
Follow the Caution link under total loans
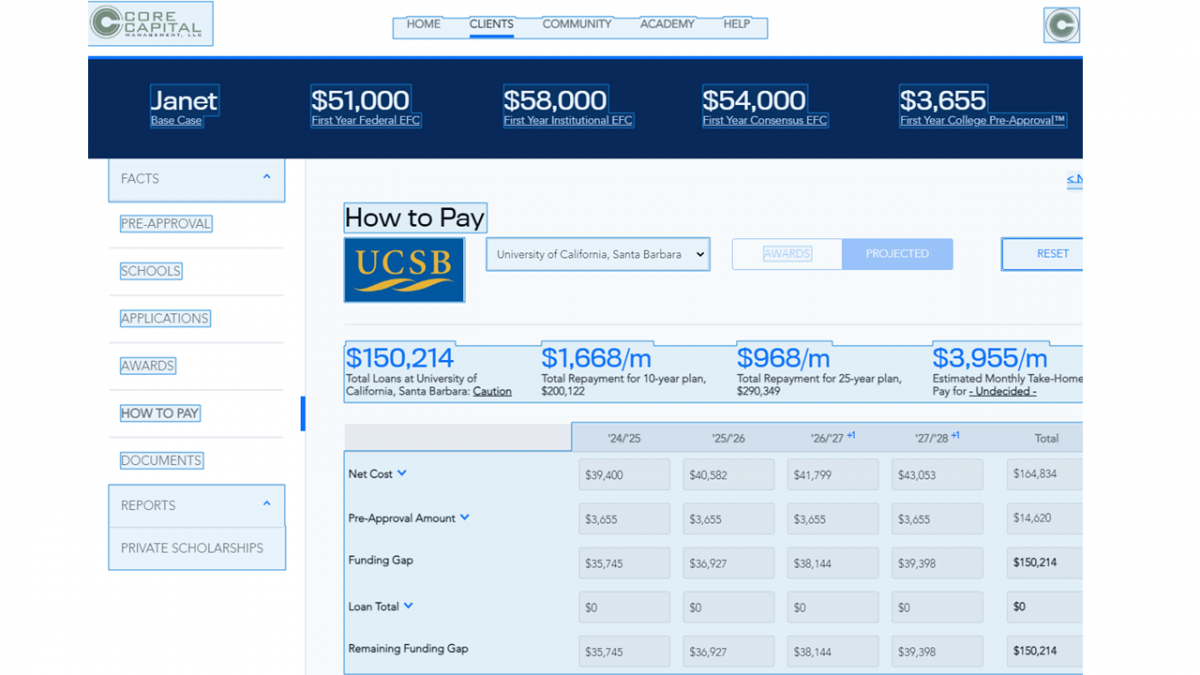click(x=492, y=392)
